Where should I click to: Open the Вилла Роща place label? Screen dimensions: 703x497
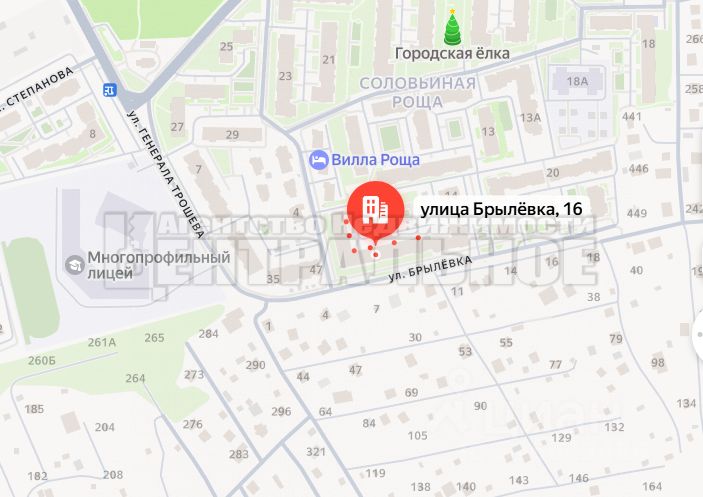point(375,160)
